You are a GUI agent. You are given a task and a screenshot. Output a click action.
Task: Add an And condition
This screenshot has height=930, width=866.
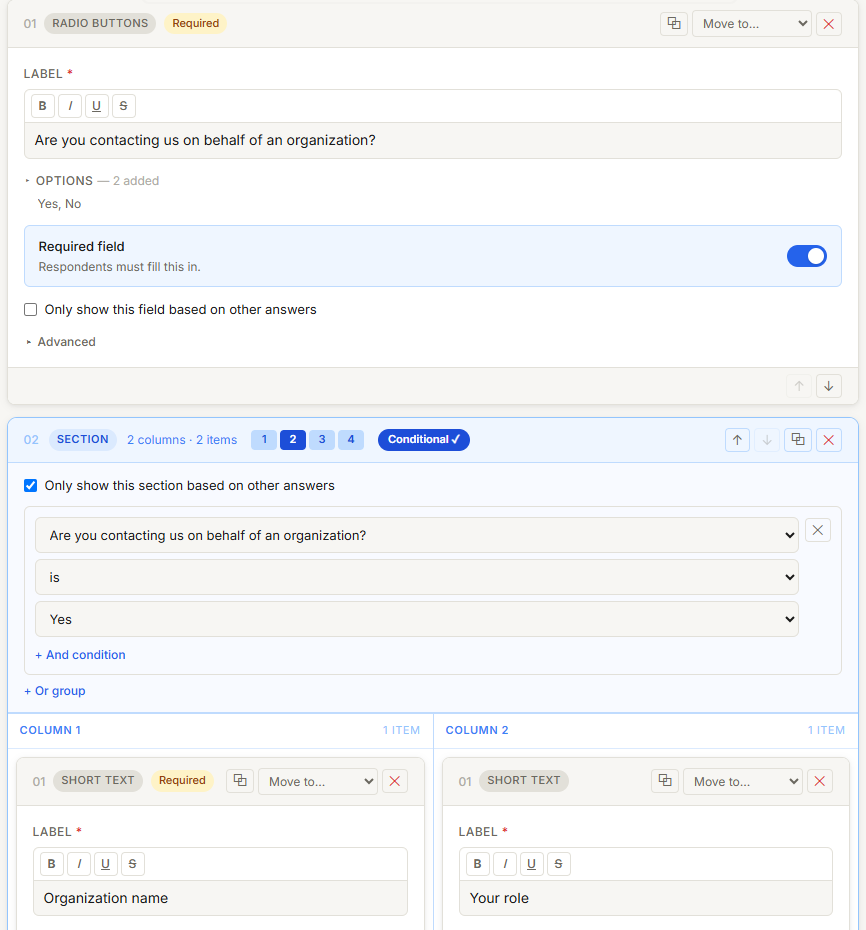(x=80, y=655)
